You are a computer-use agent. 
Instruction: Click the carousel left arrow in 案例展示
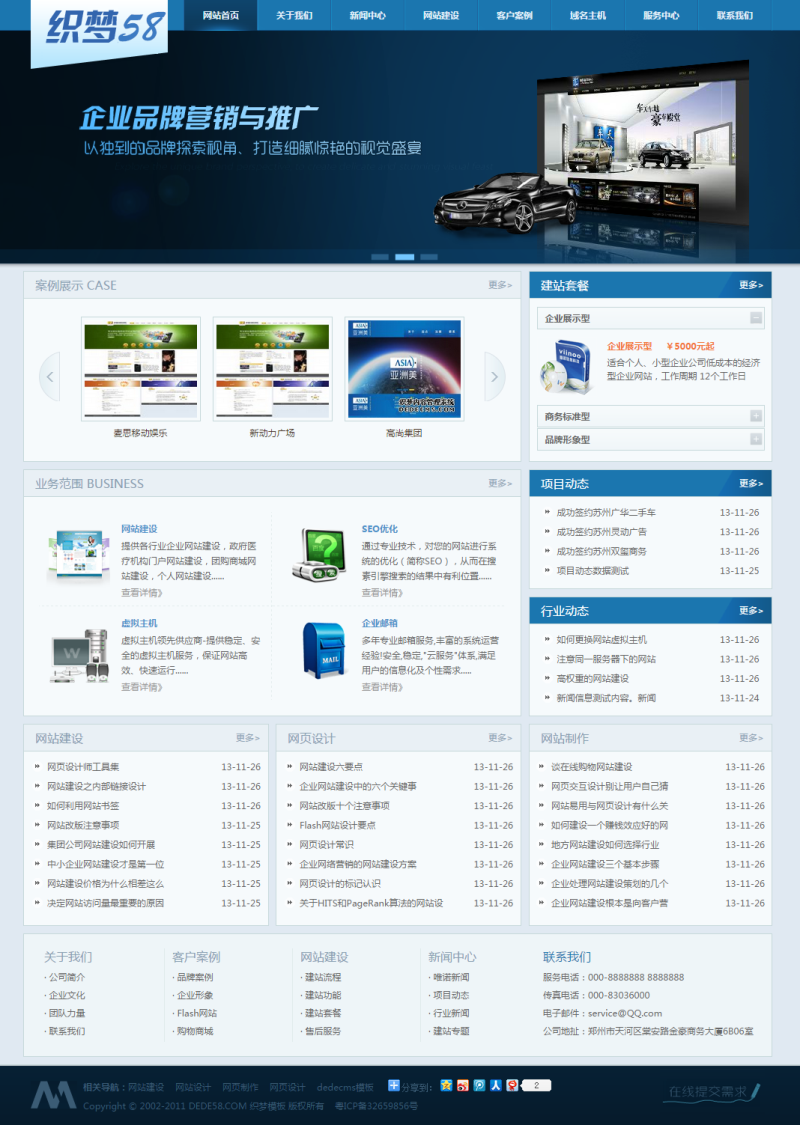(x=49, y=375)
